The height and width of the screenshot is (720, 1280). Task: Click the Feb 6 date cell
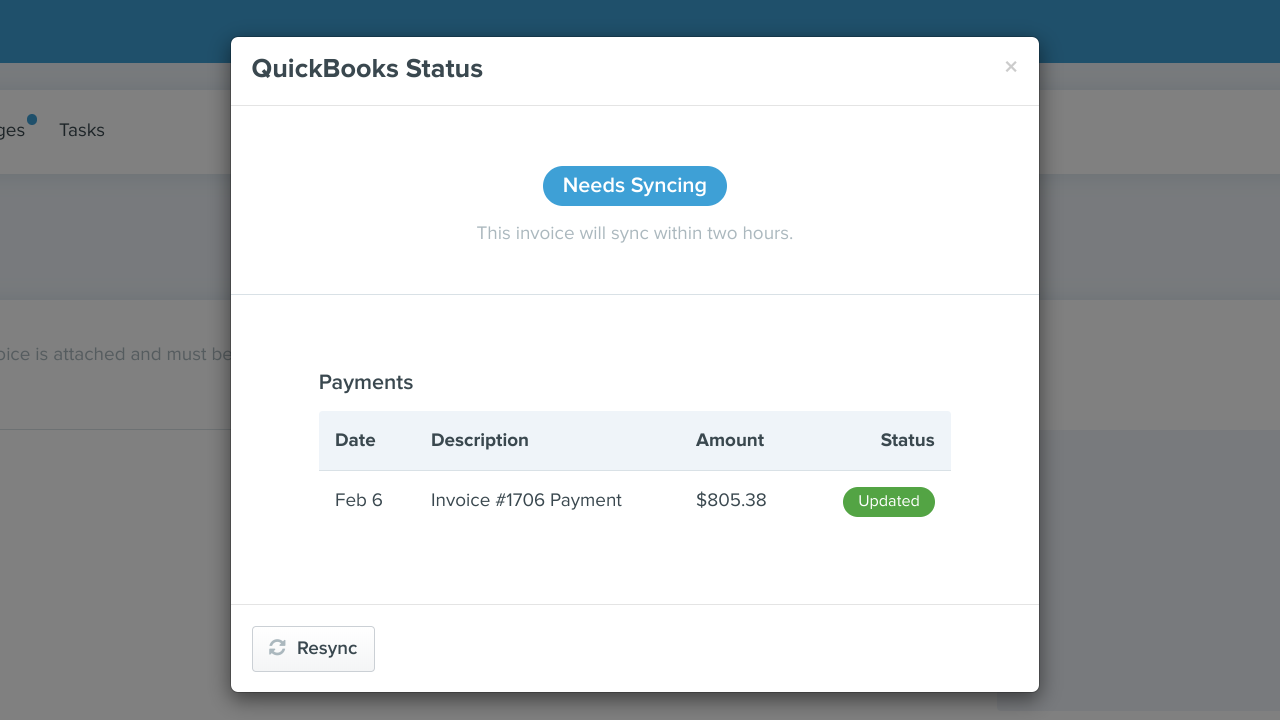pyautogui.click(x=359, y=500)
